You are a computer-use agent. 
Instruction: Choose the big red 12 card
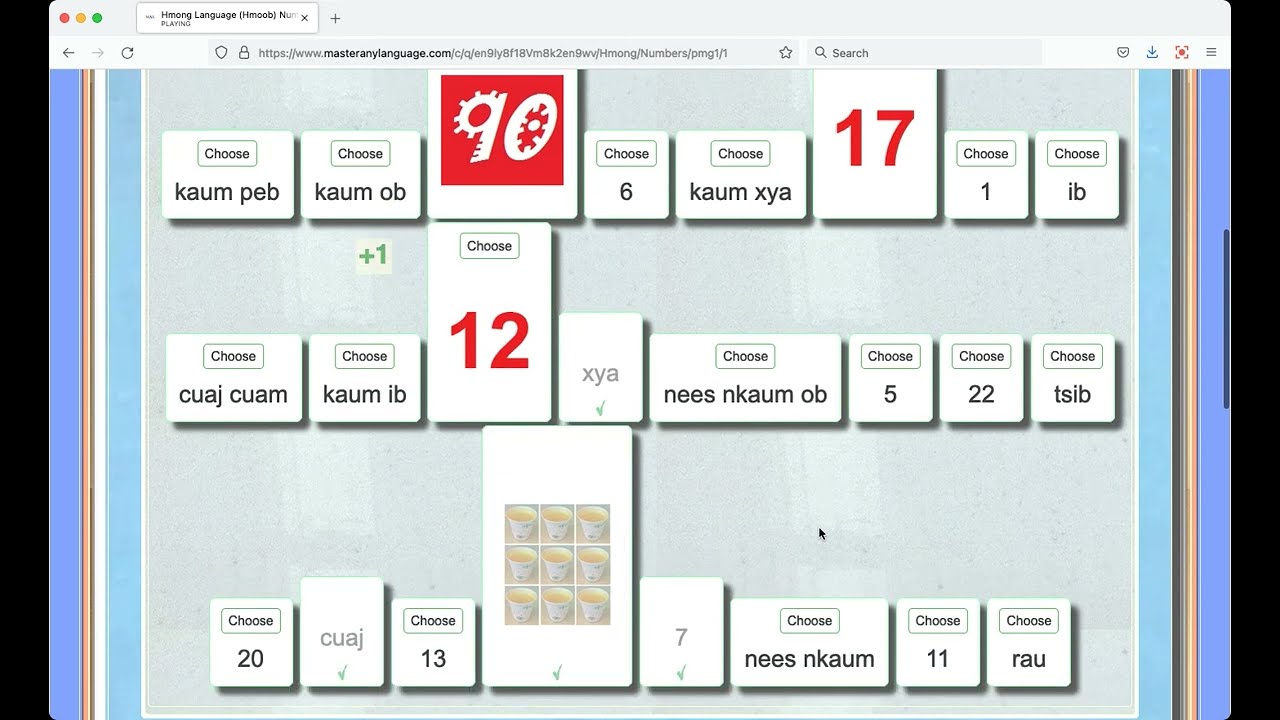tap(489, 246)
